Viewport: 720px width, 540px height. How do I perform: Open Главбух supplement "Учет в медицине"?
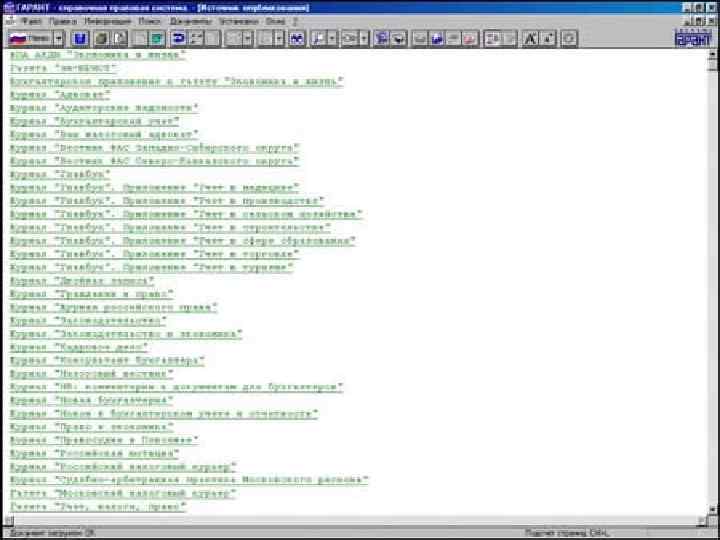pos(155,188)
